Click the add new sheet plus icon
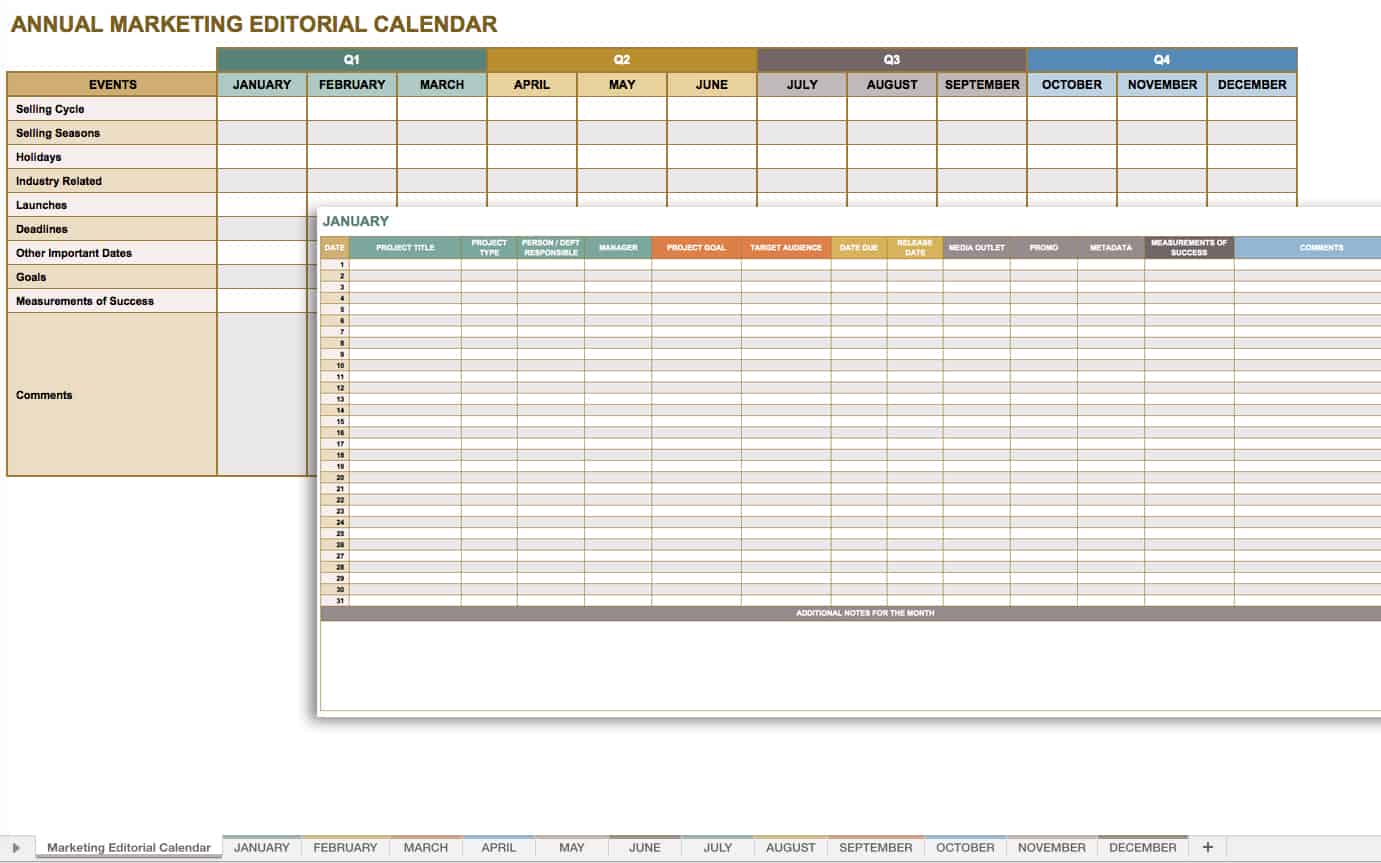1381x863 pixels. click(x=1207, y=847)
